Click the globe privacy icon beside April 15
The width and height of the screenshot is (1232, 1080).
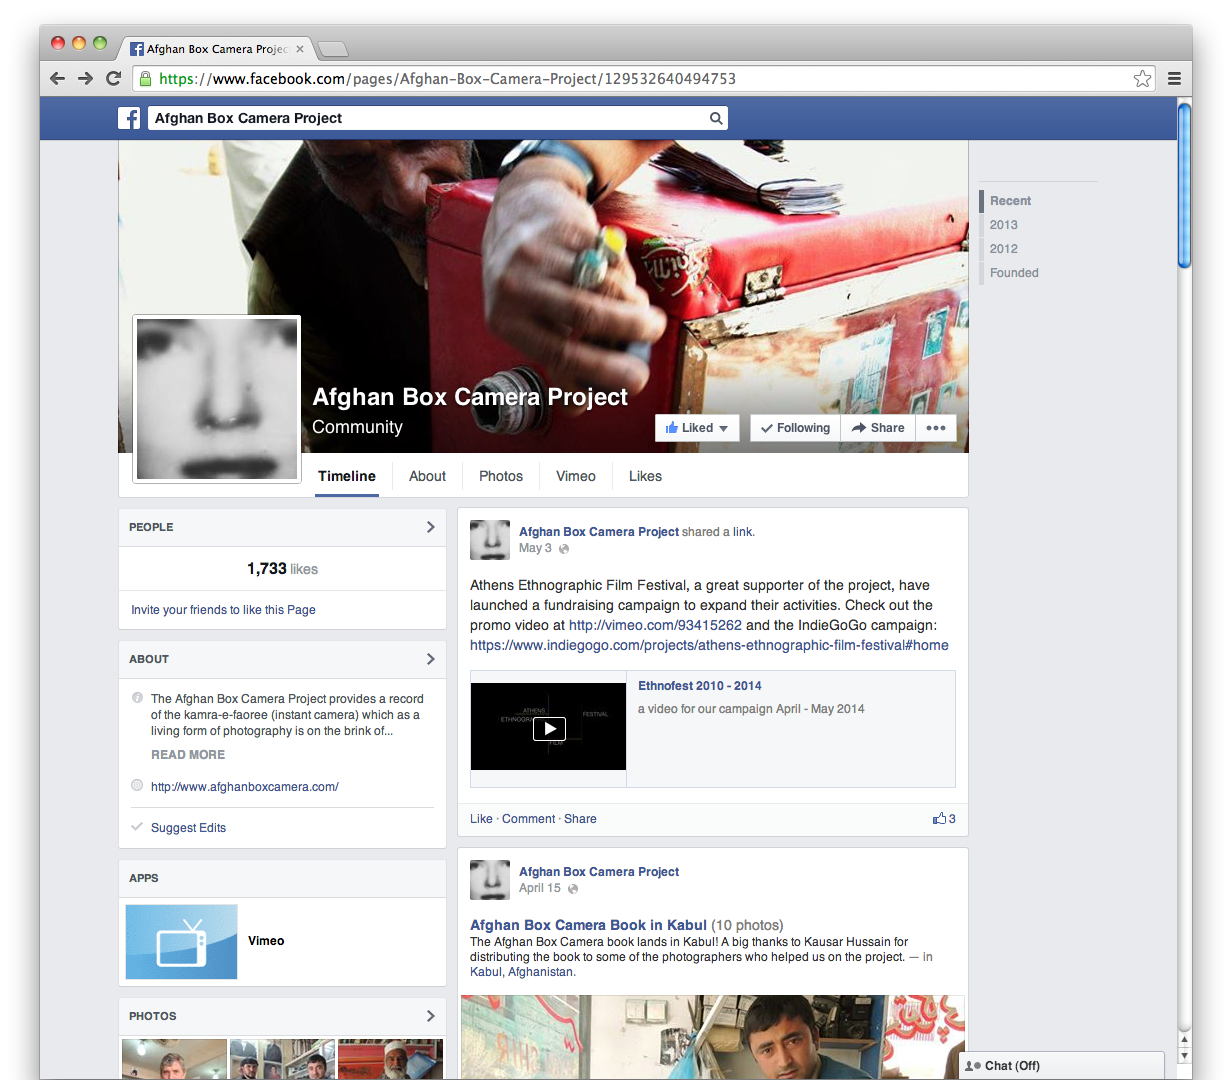pyautogui.click(x=573, y=889)
